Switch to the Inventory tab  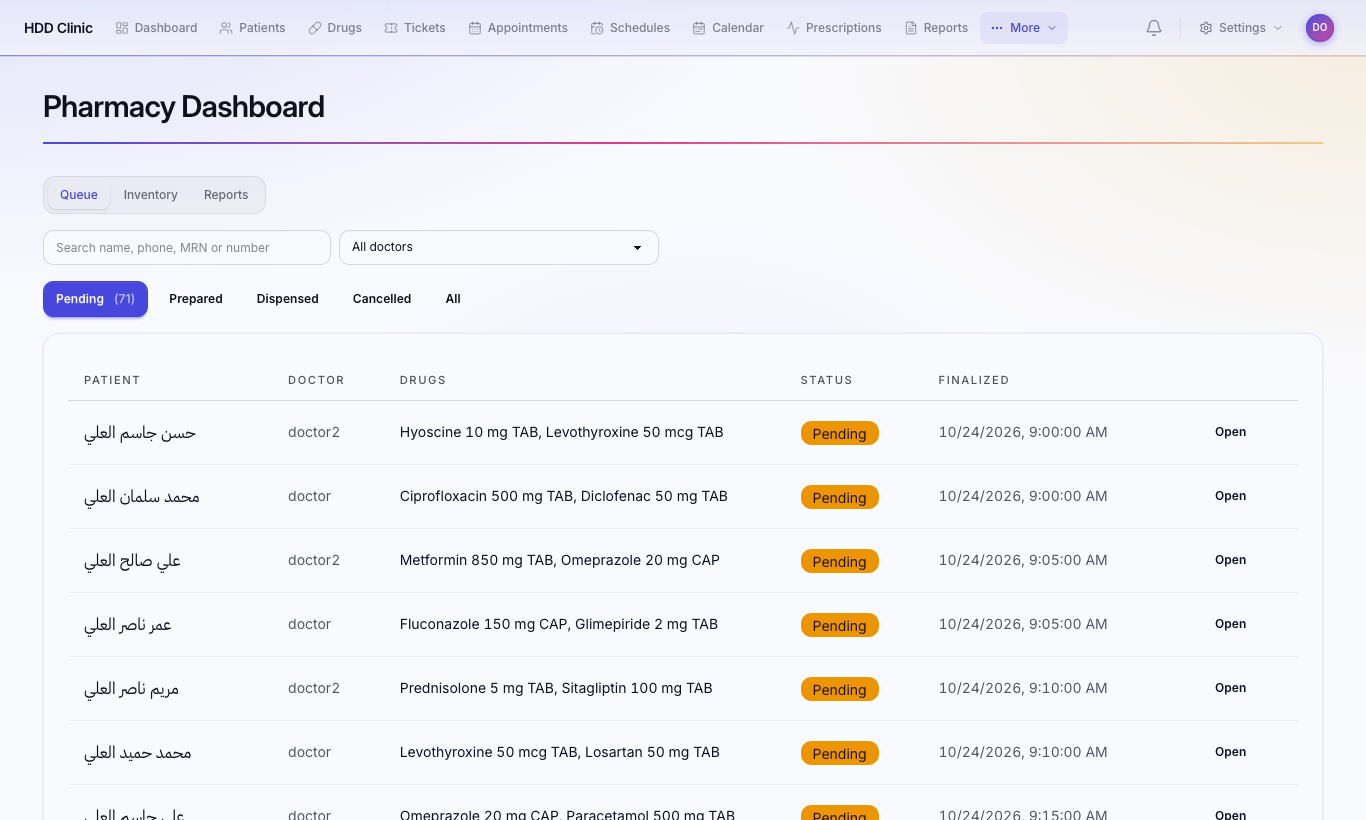point(151,195)
